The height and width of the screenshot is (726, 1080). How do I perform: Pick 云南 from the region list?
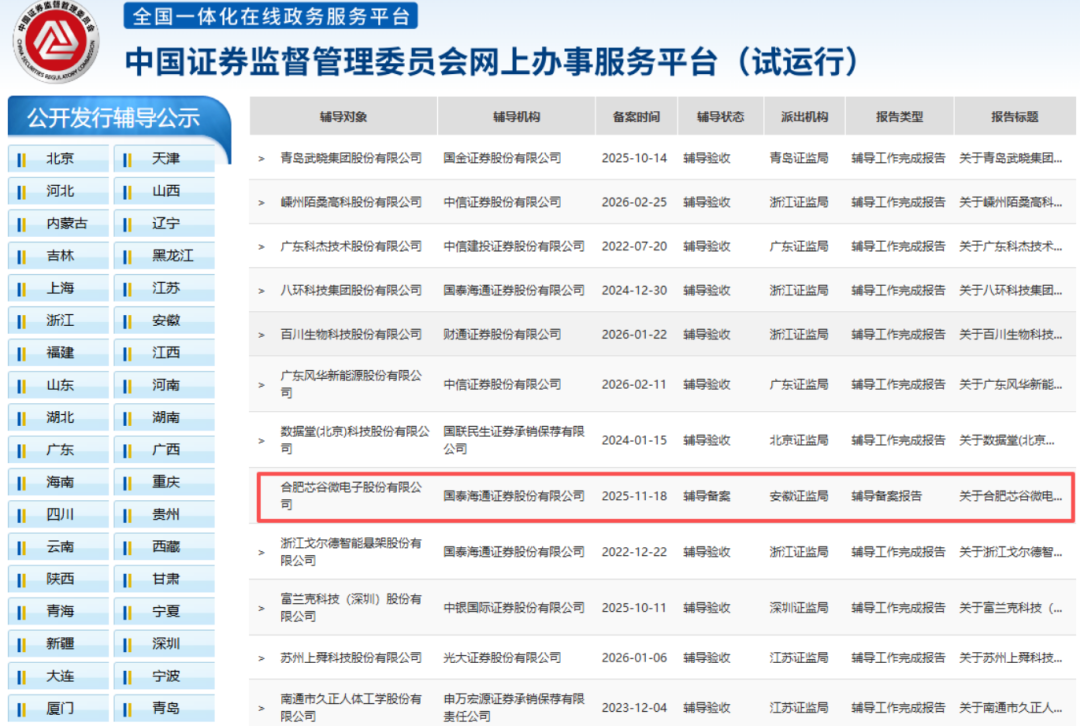(59, 547)
